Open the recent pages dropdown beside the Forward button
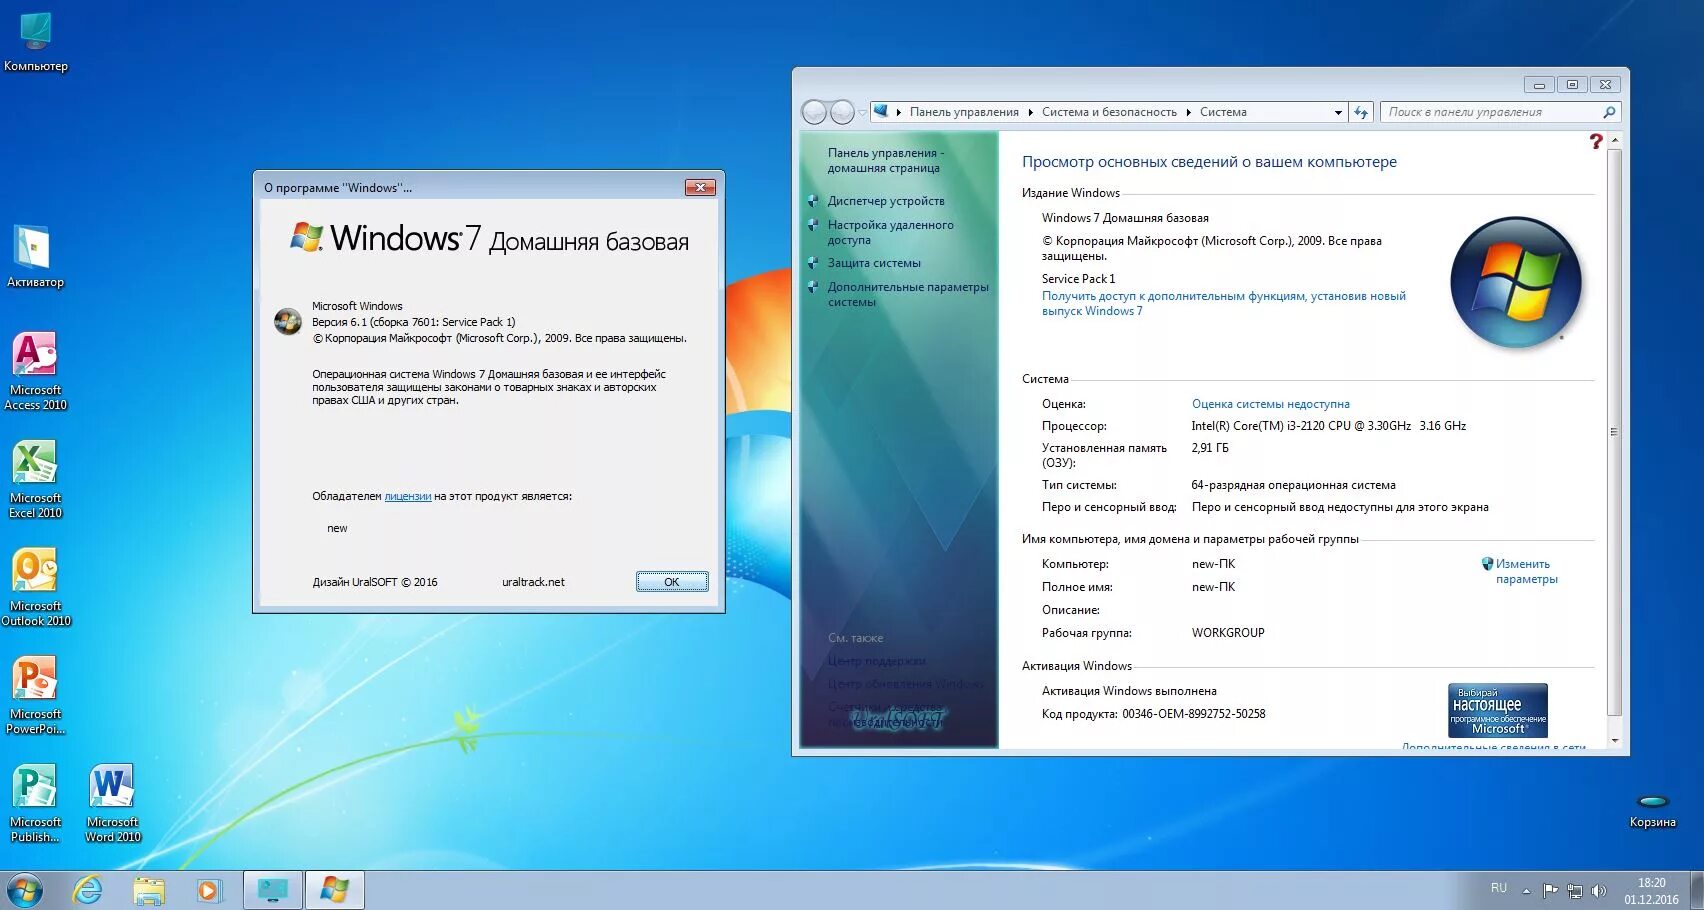 coord(862,113)
